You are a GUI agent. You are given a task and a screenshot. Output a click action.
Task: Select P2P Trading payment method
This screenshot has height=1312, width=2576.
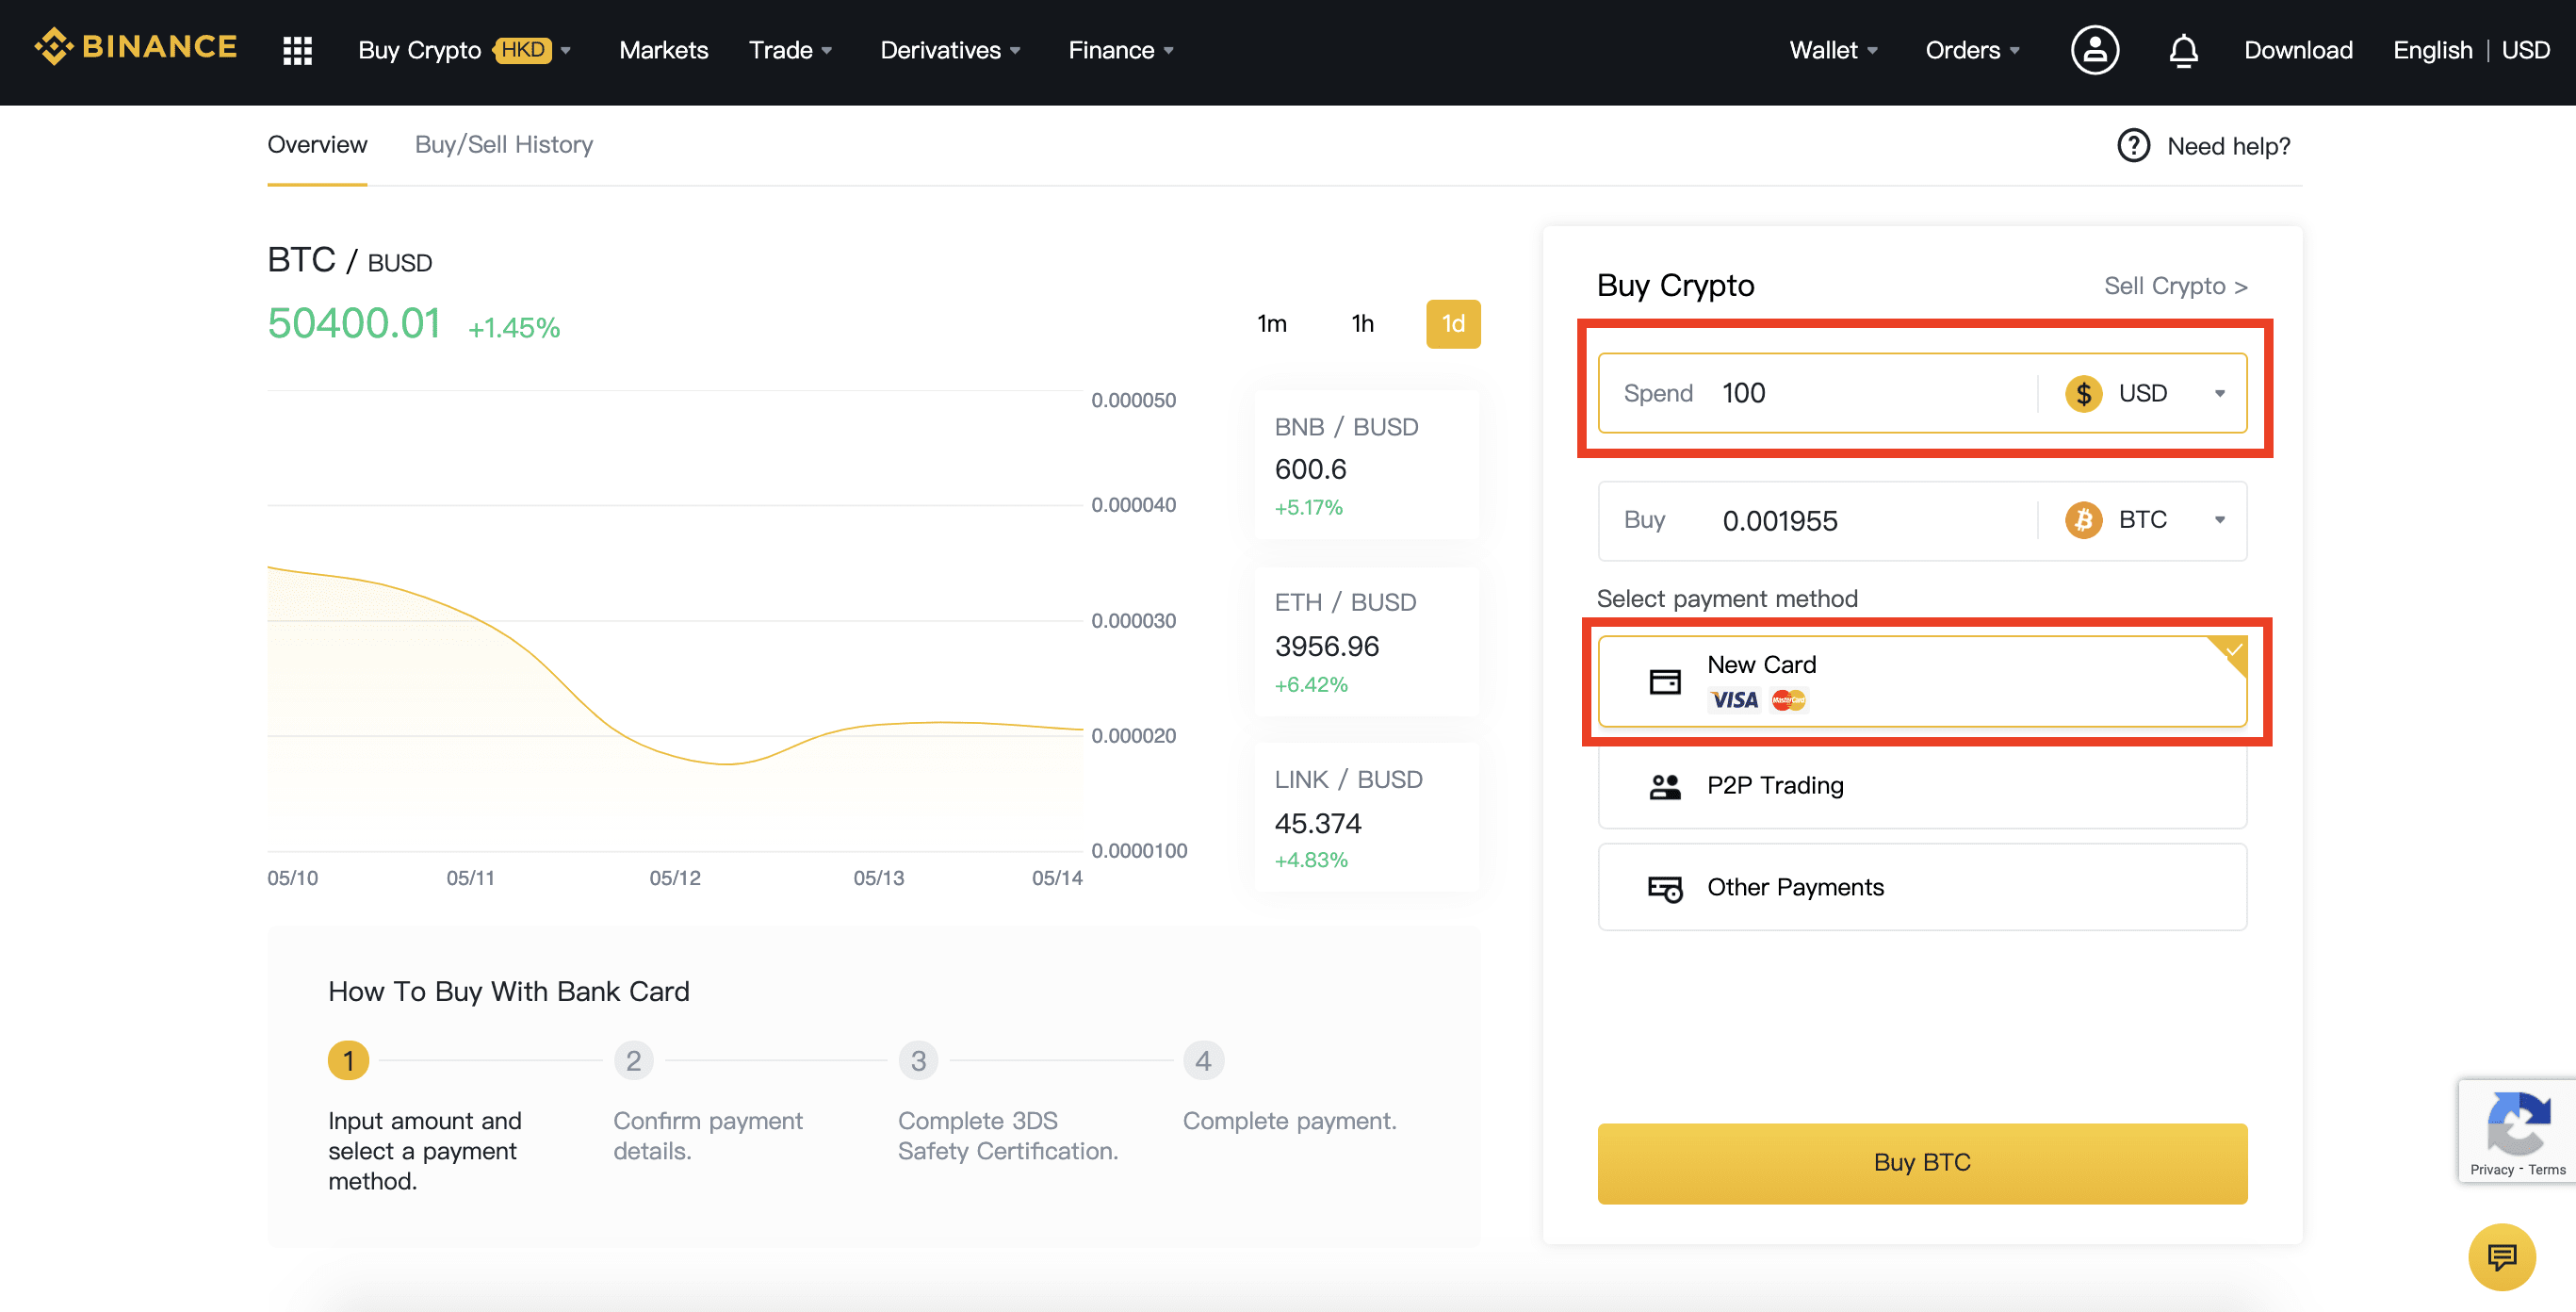point(1921,786)
